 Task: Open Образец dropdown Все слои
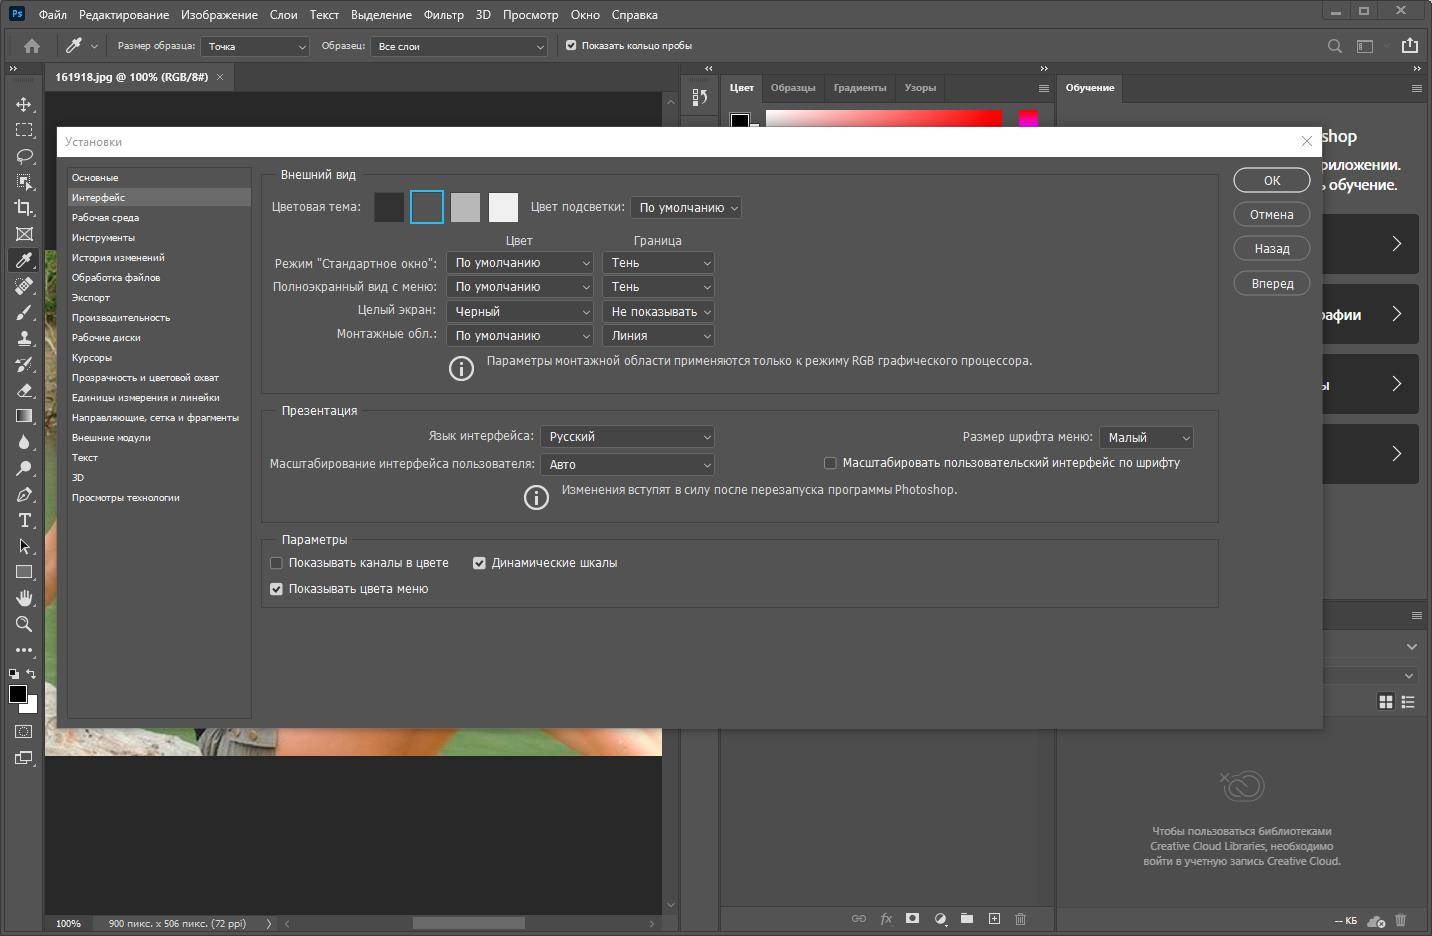point(459,46)
